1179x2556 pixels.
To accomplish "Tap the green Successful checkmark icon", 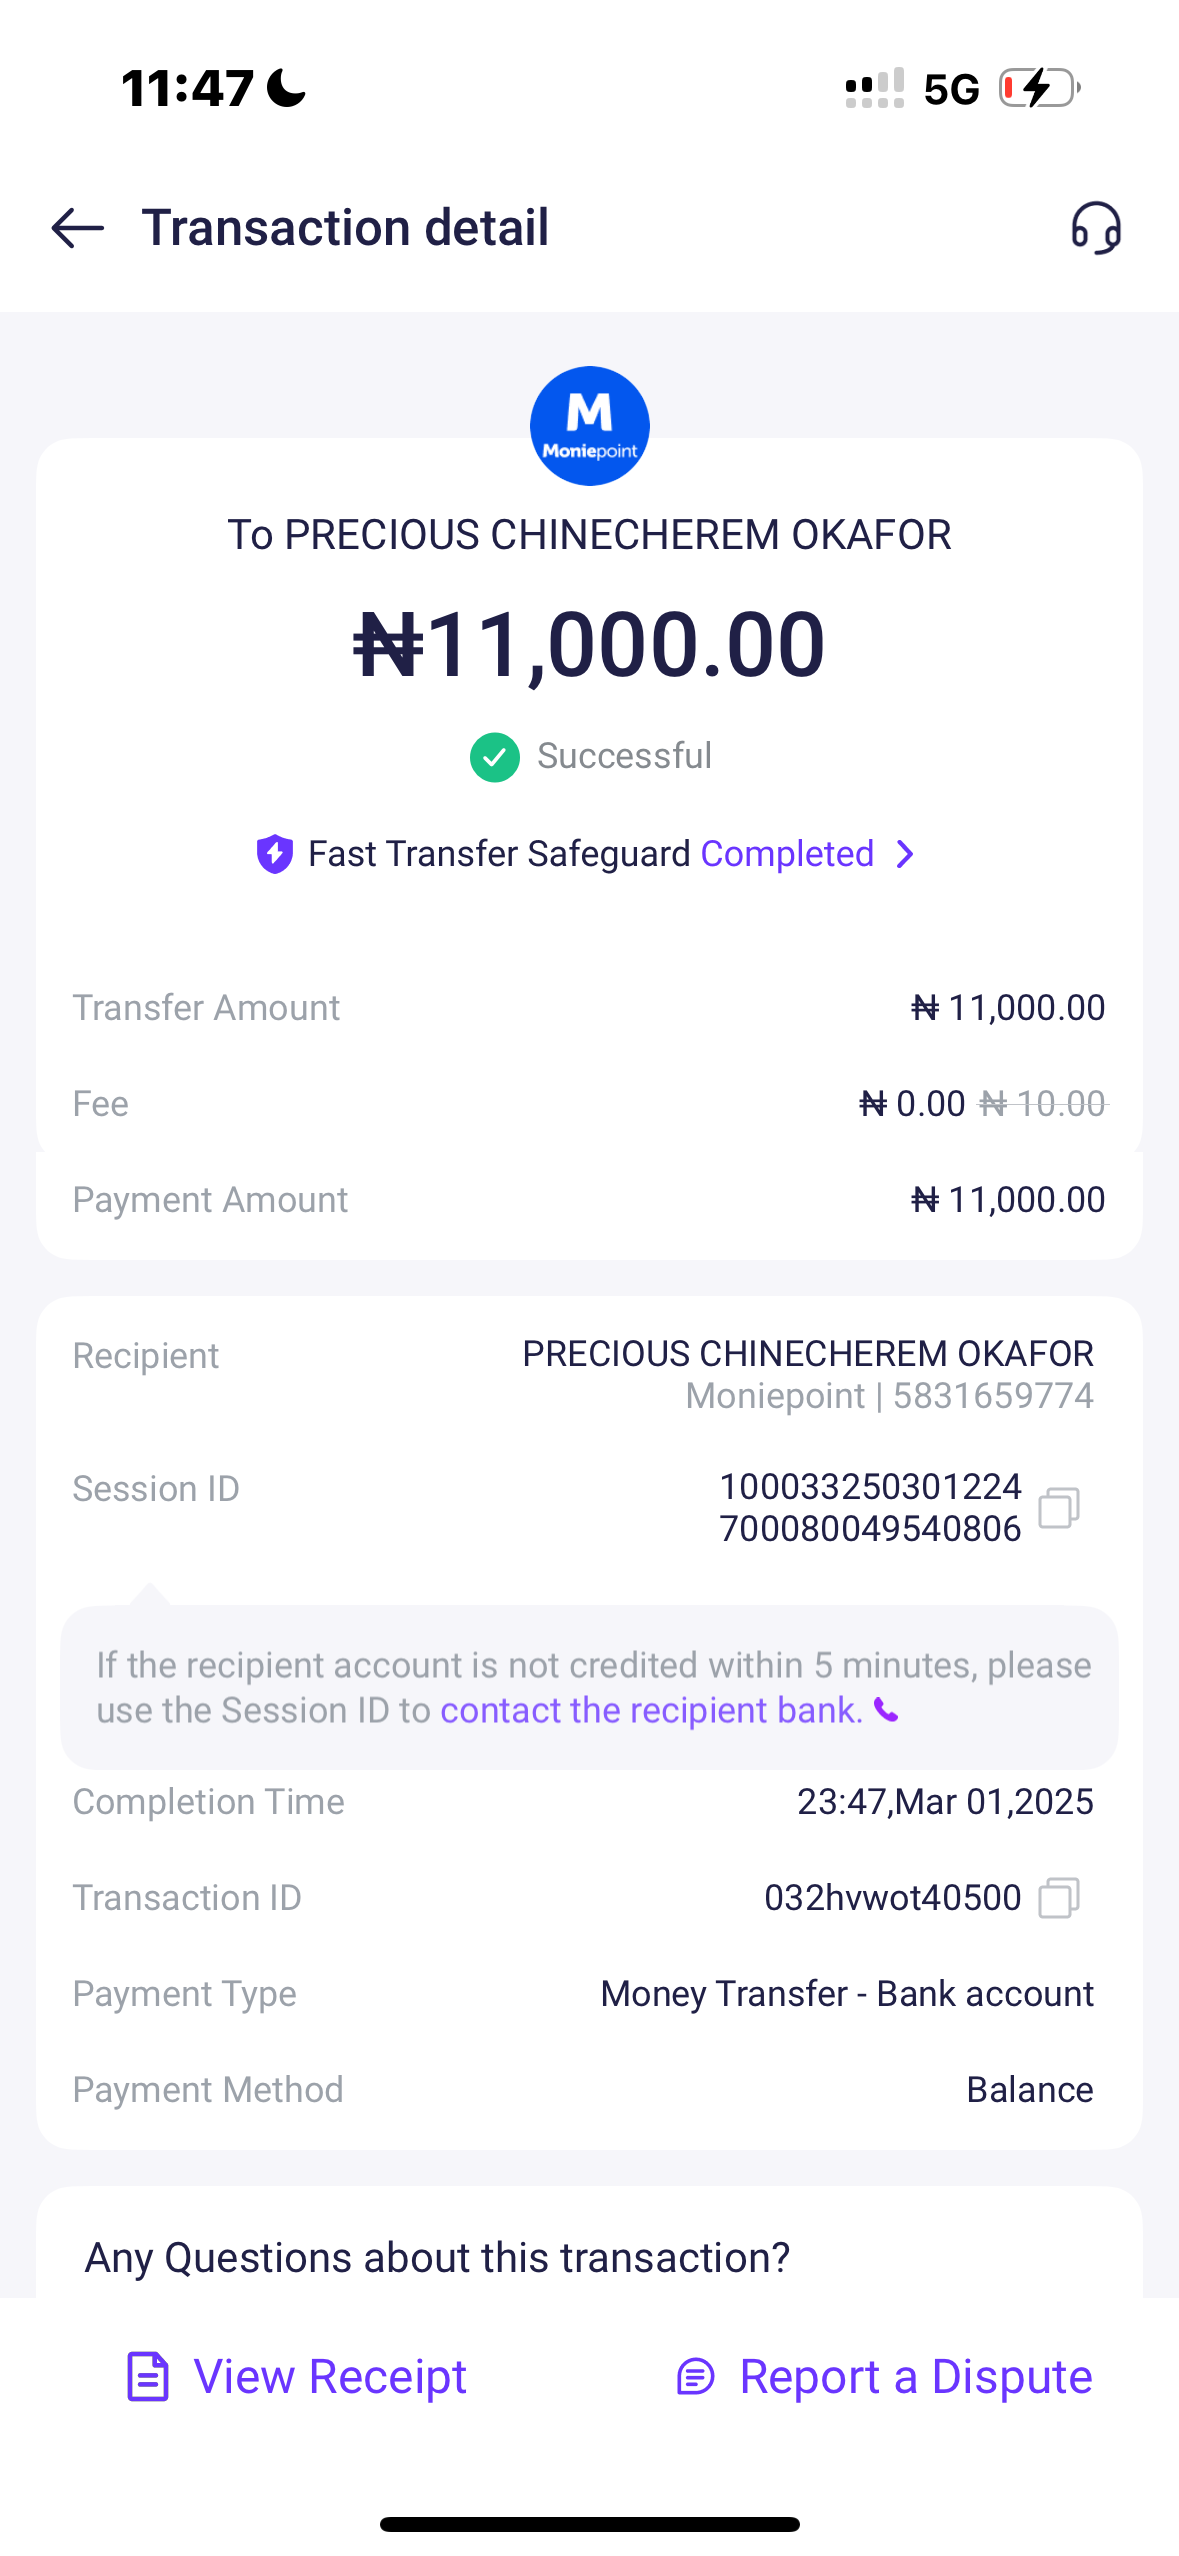I will pyautogui.click(x=495, y=757).
